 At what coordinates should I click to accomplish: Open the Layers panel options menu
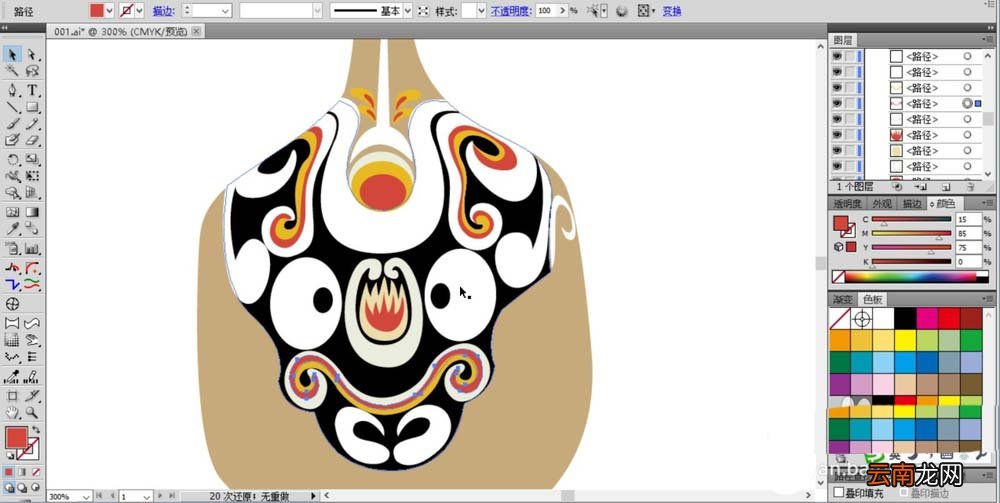pyautogui.click(x=987, y=40)
